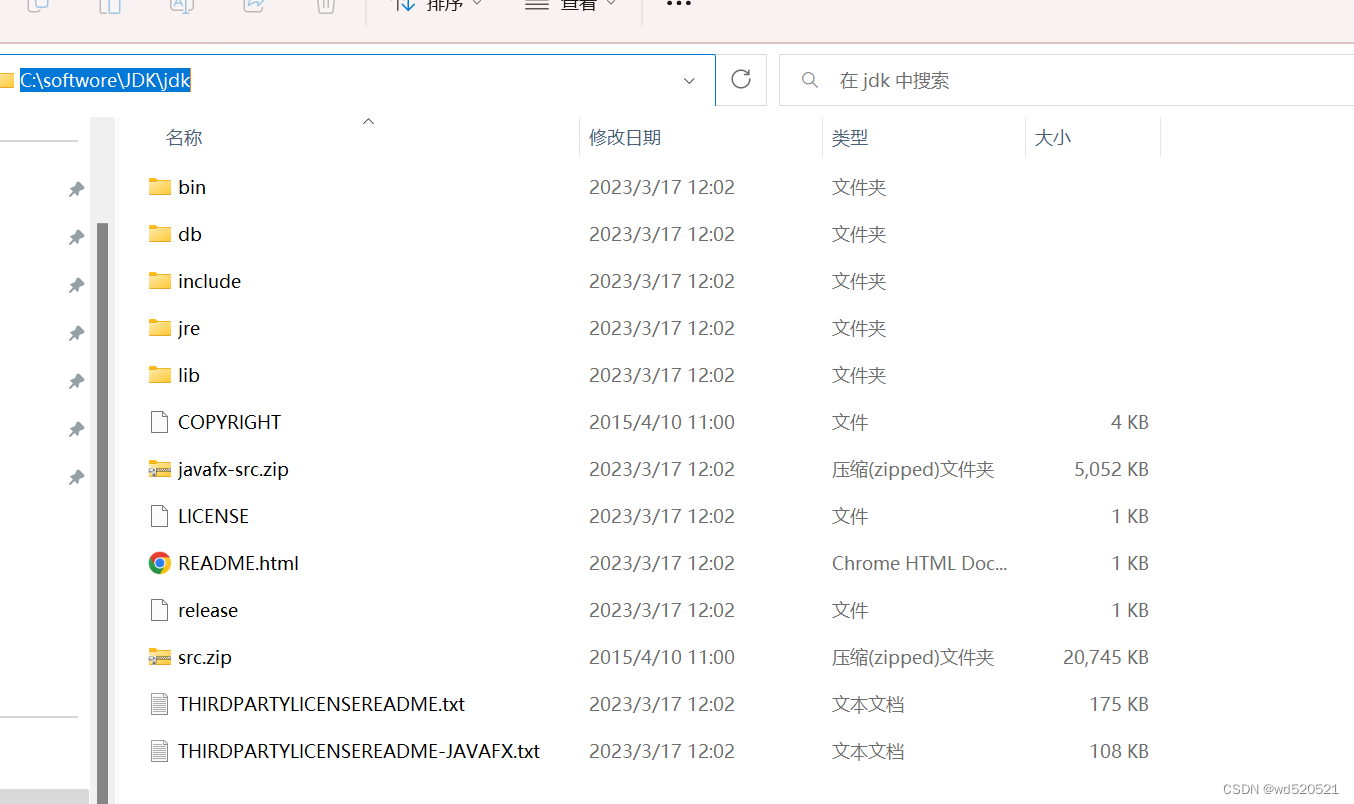Select the jre folder icon

160,328
